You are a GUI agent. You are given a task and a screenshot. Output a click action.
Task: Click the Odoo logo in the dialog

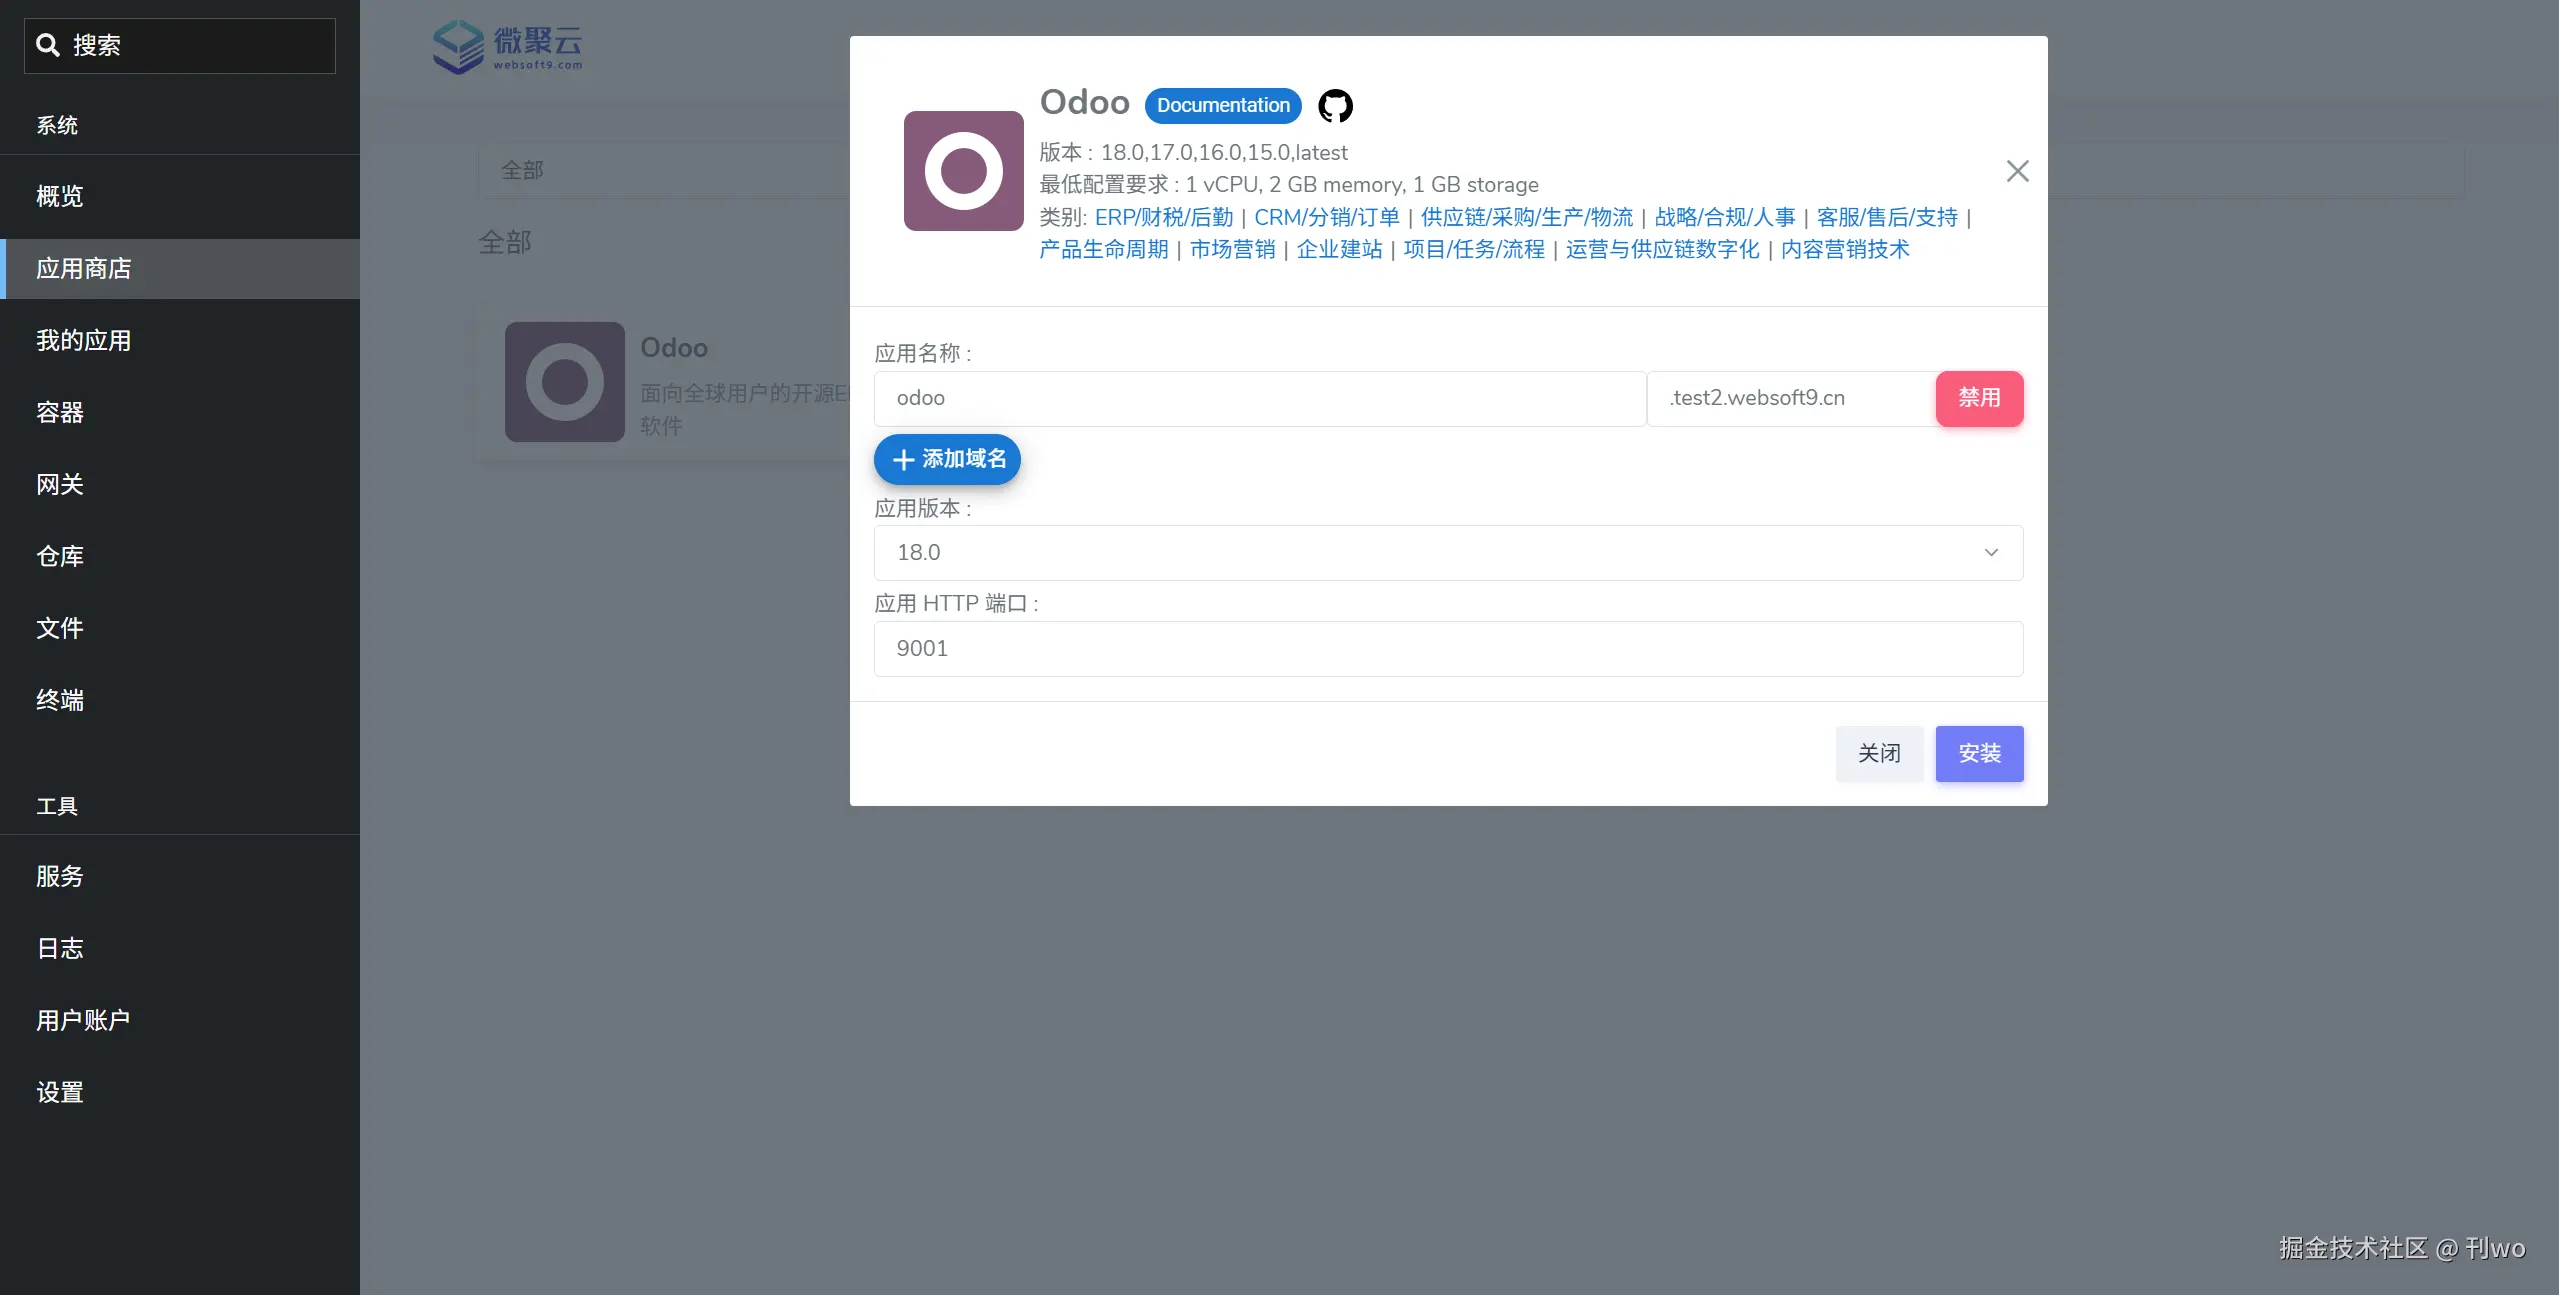[x=963, y=171]
